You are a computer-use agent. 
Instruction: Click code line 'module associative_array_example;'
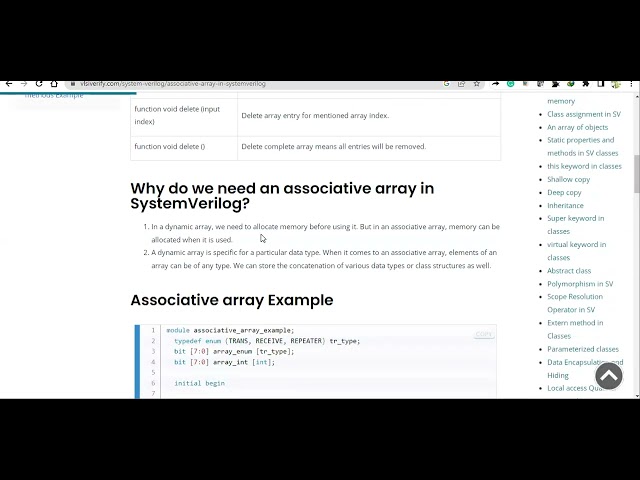[230, 330]
